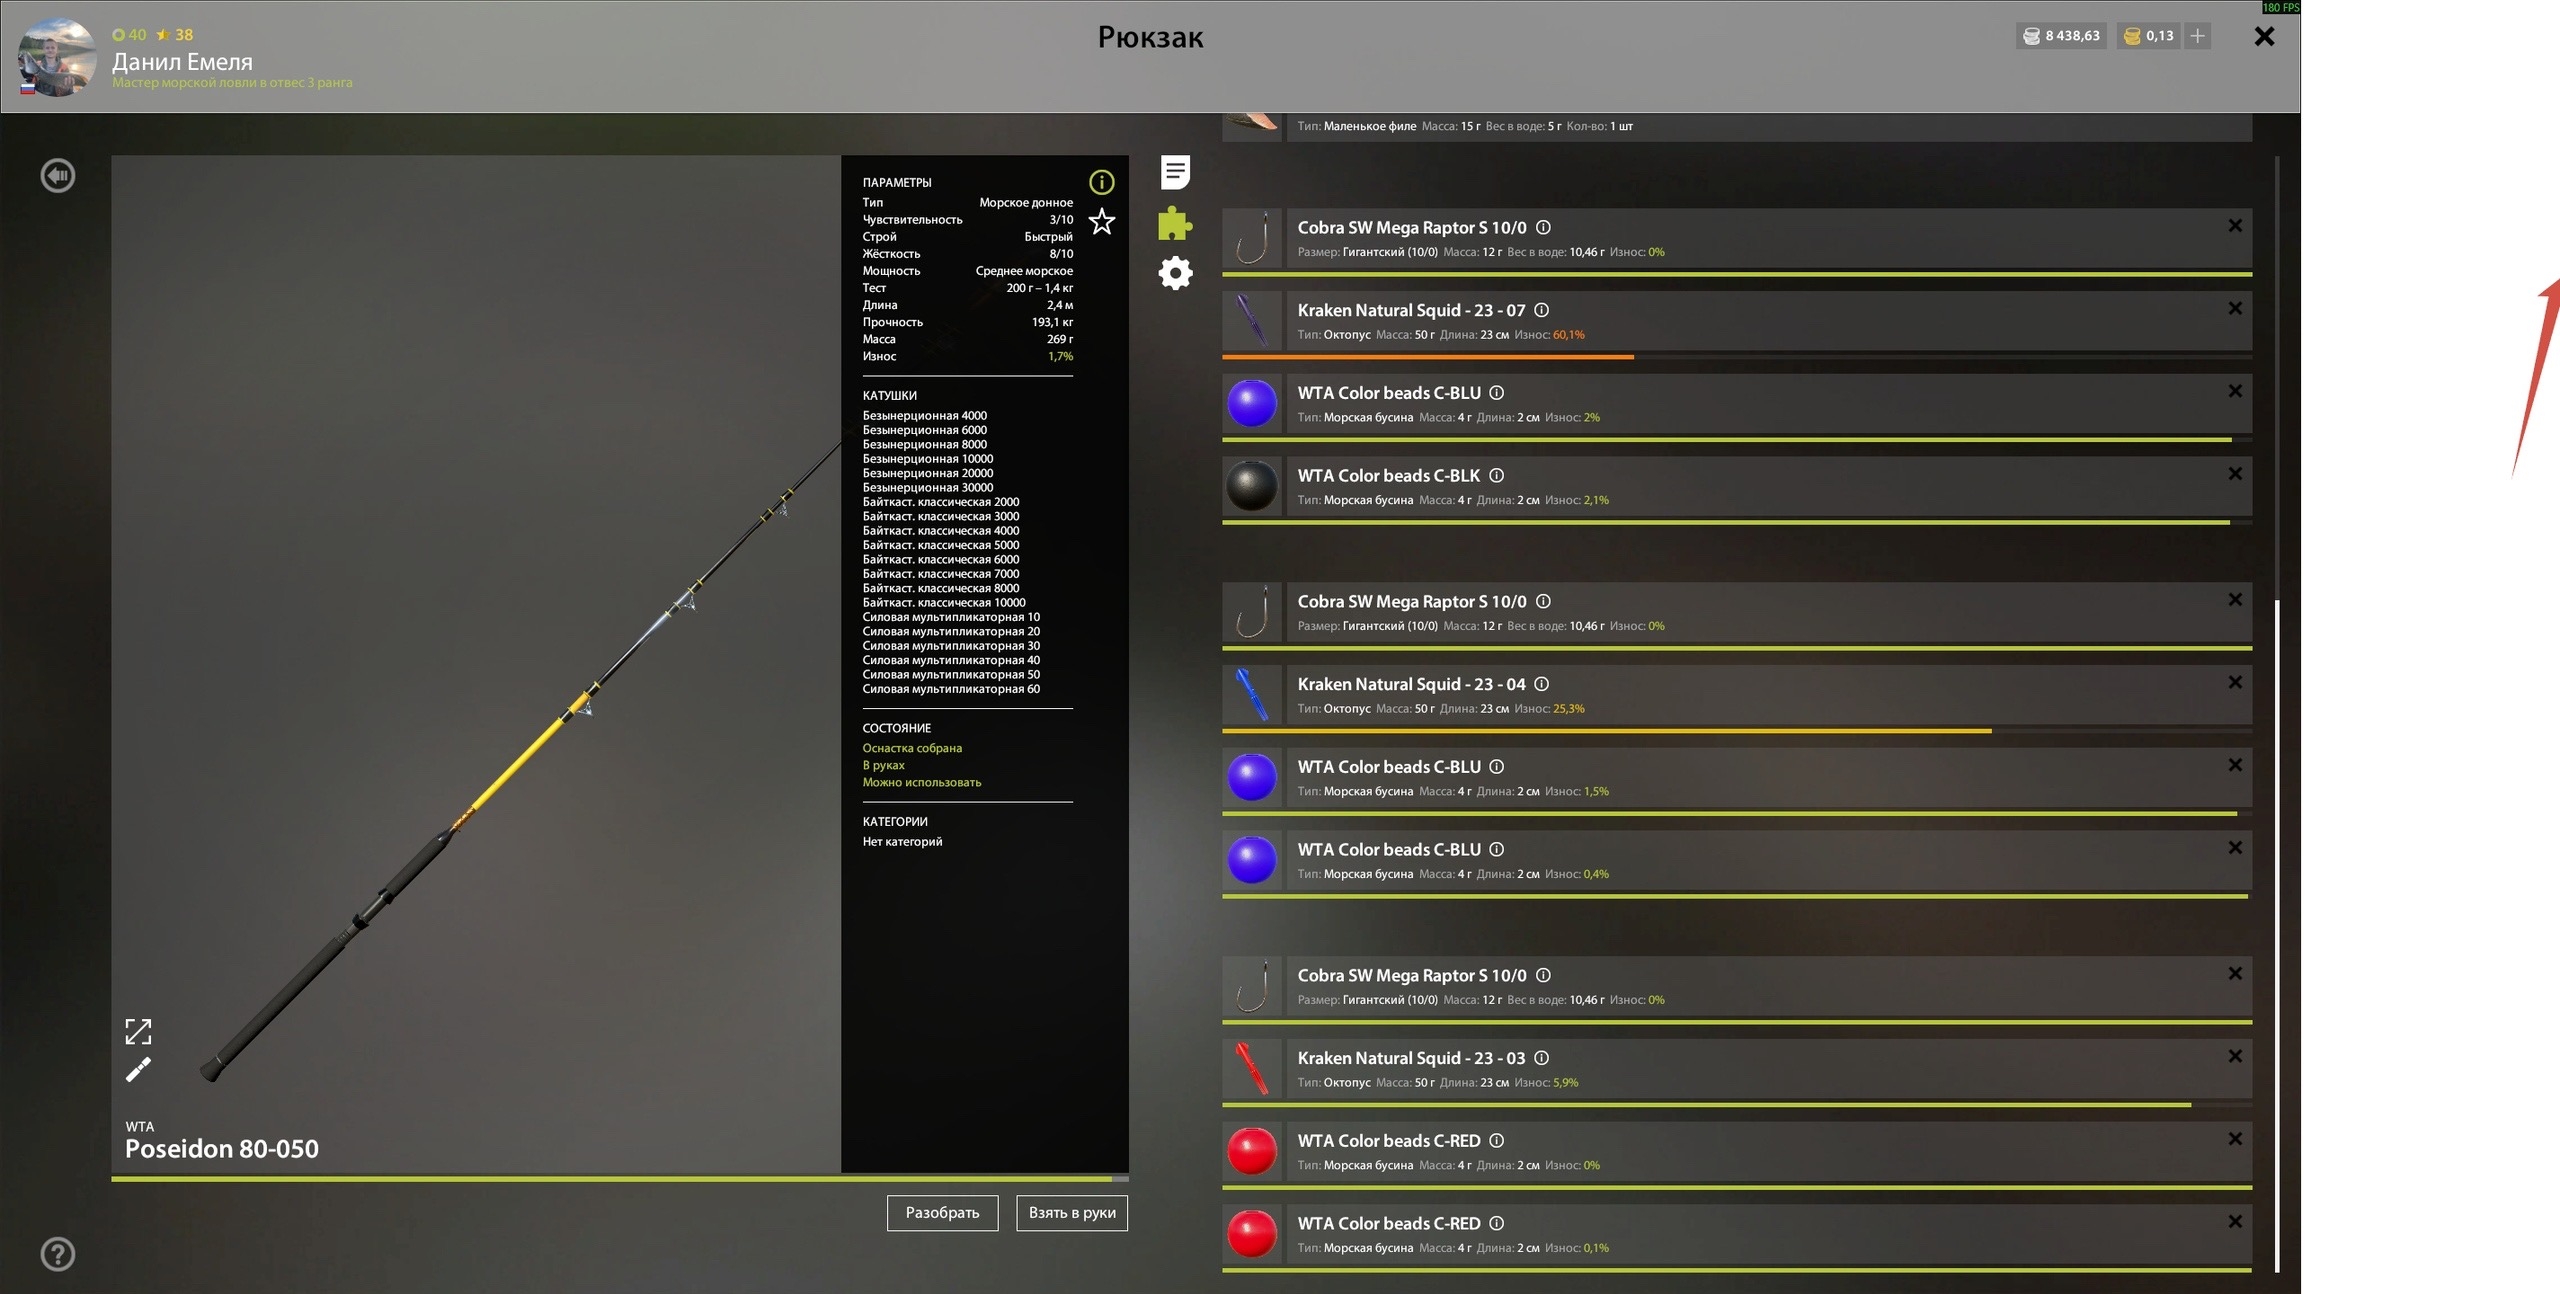Select the Kraken Natural Squid - 23 - 03 name
The width and height of the screenshot is (2560, 1294).
pos(1411,1058)
